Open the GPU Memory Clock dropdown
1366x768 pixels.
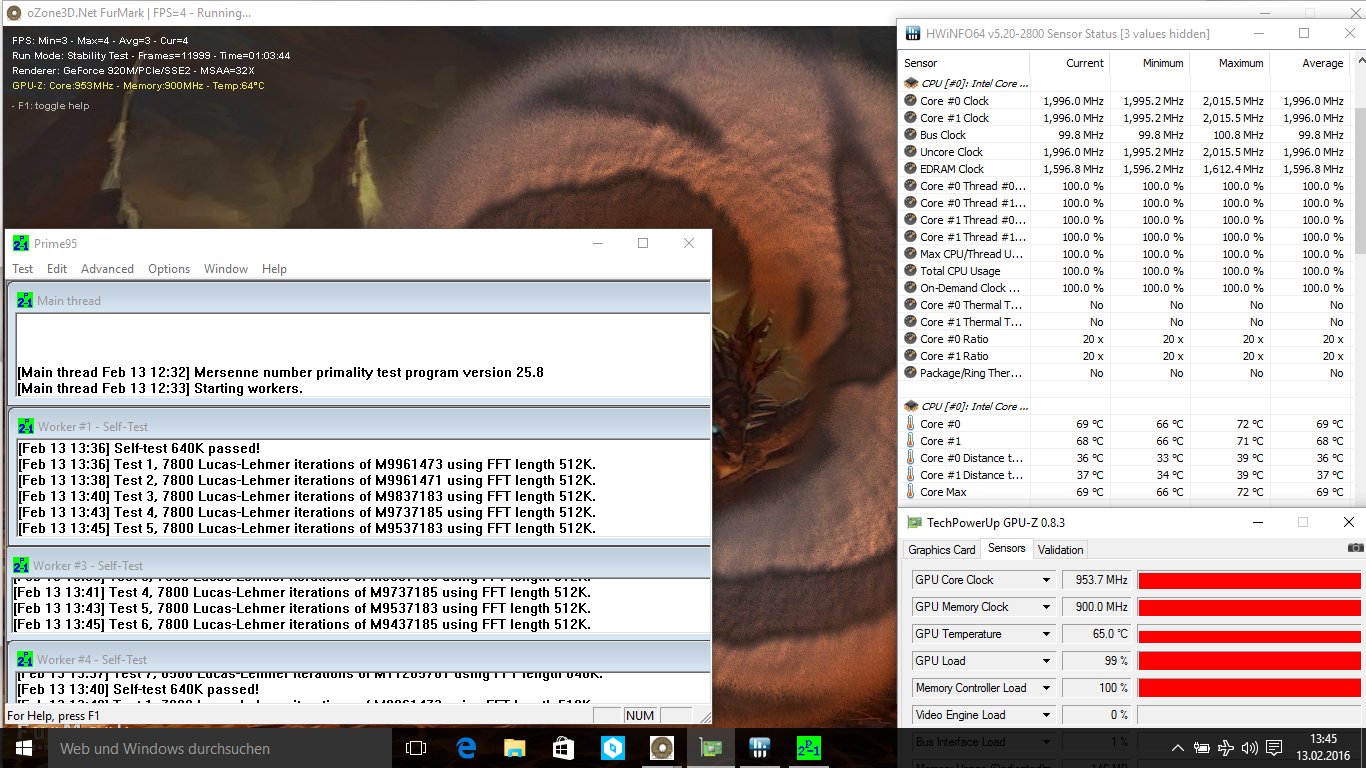coord(1046,607)
